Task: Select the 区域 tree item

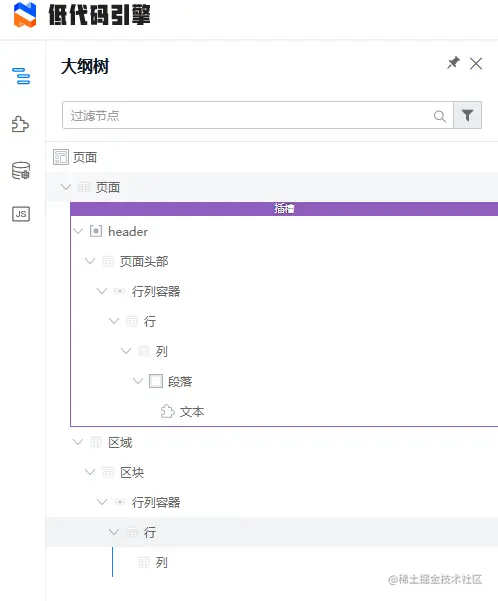Action: tap(120, 443)
